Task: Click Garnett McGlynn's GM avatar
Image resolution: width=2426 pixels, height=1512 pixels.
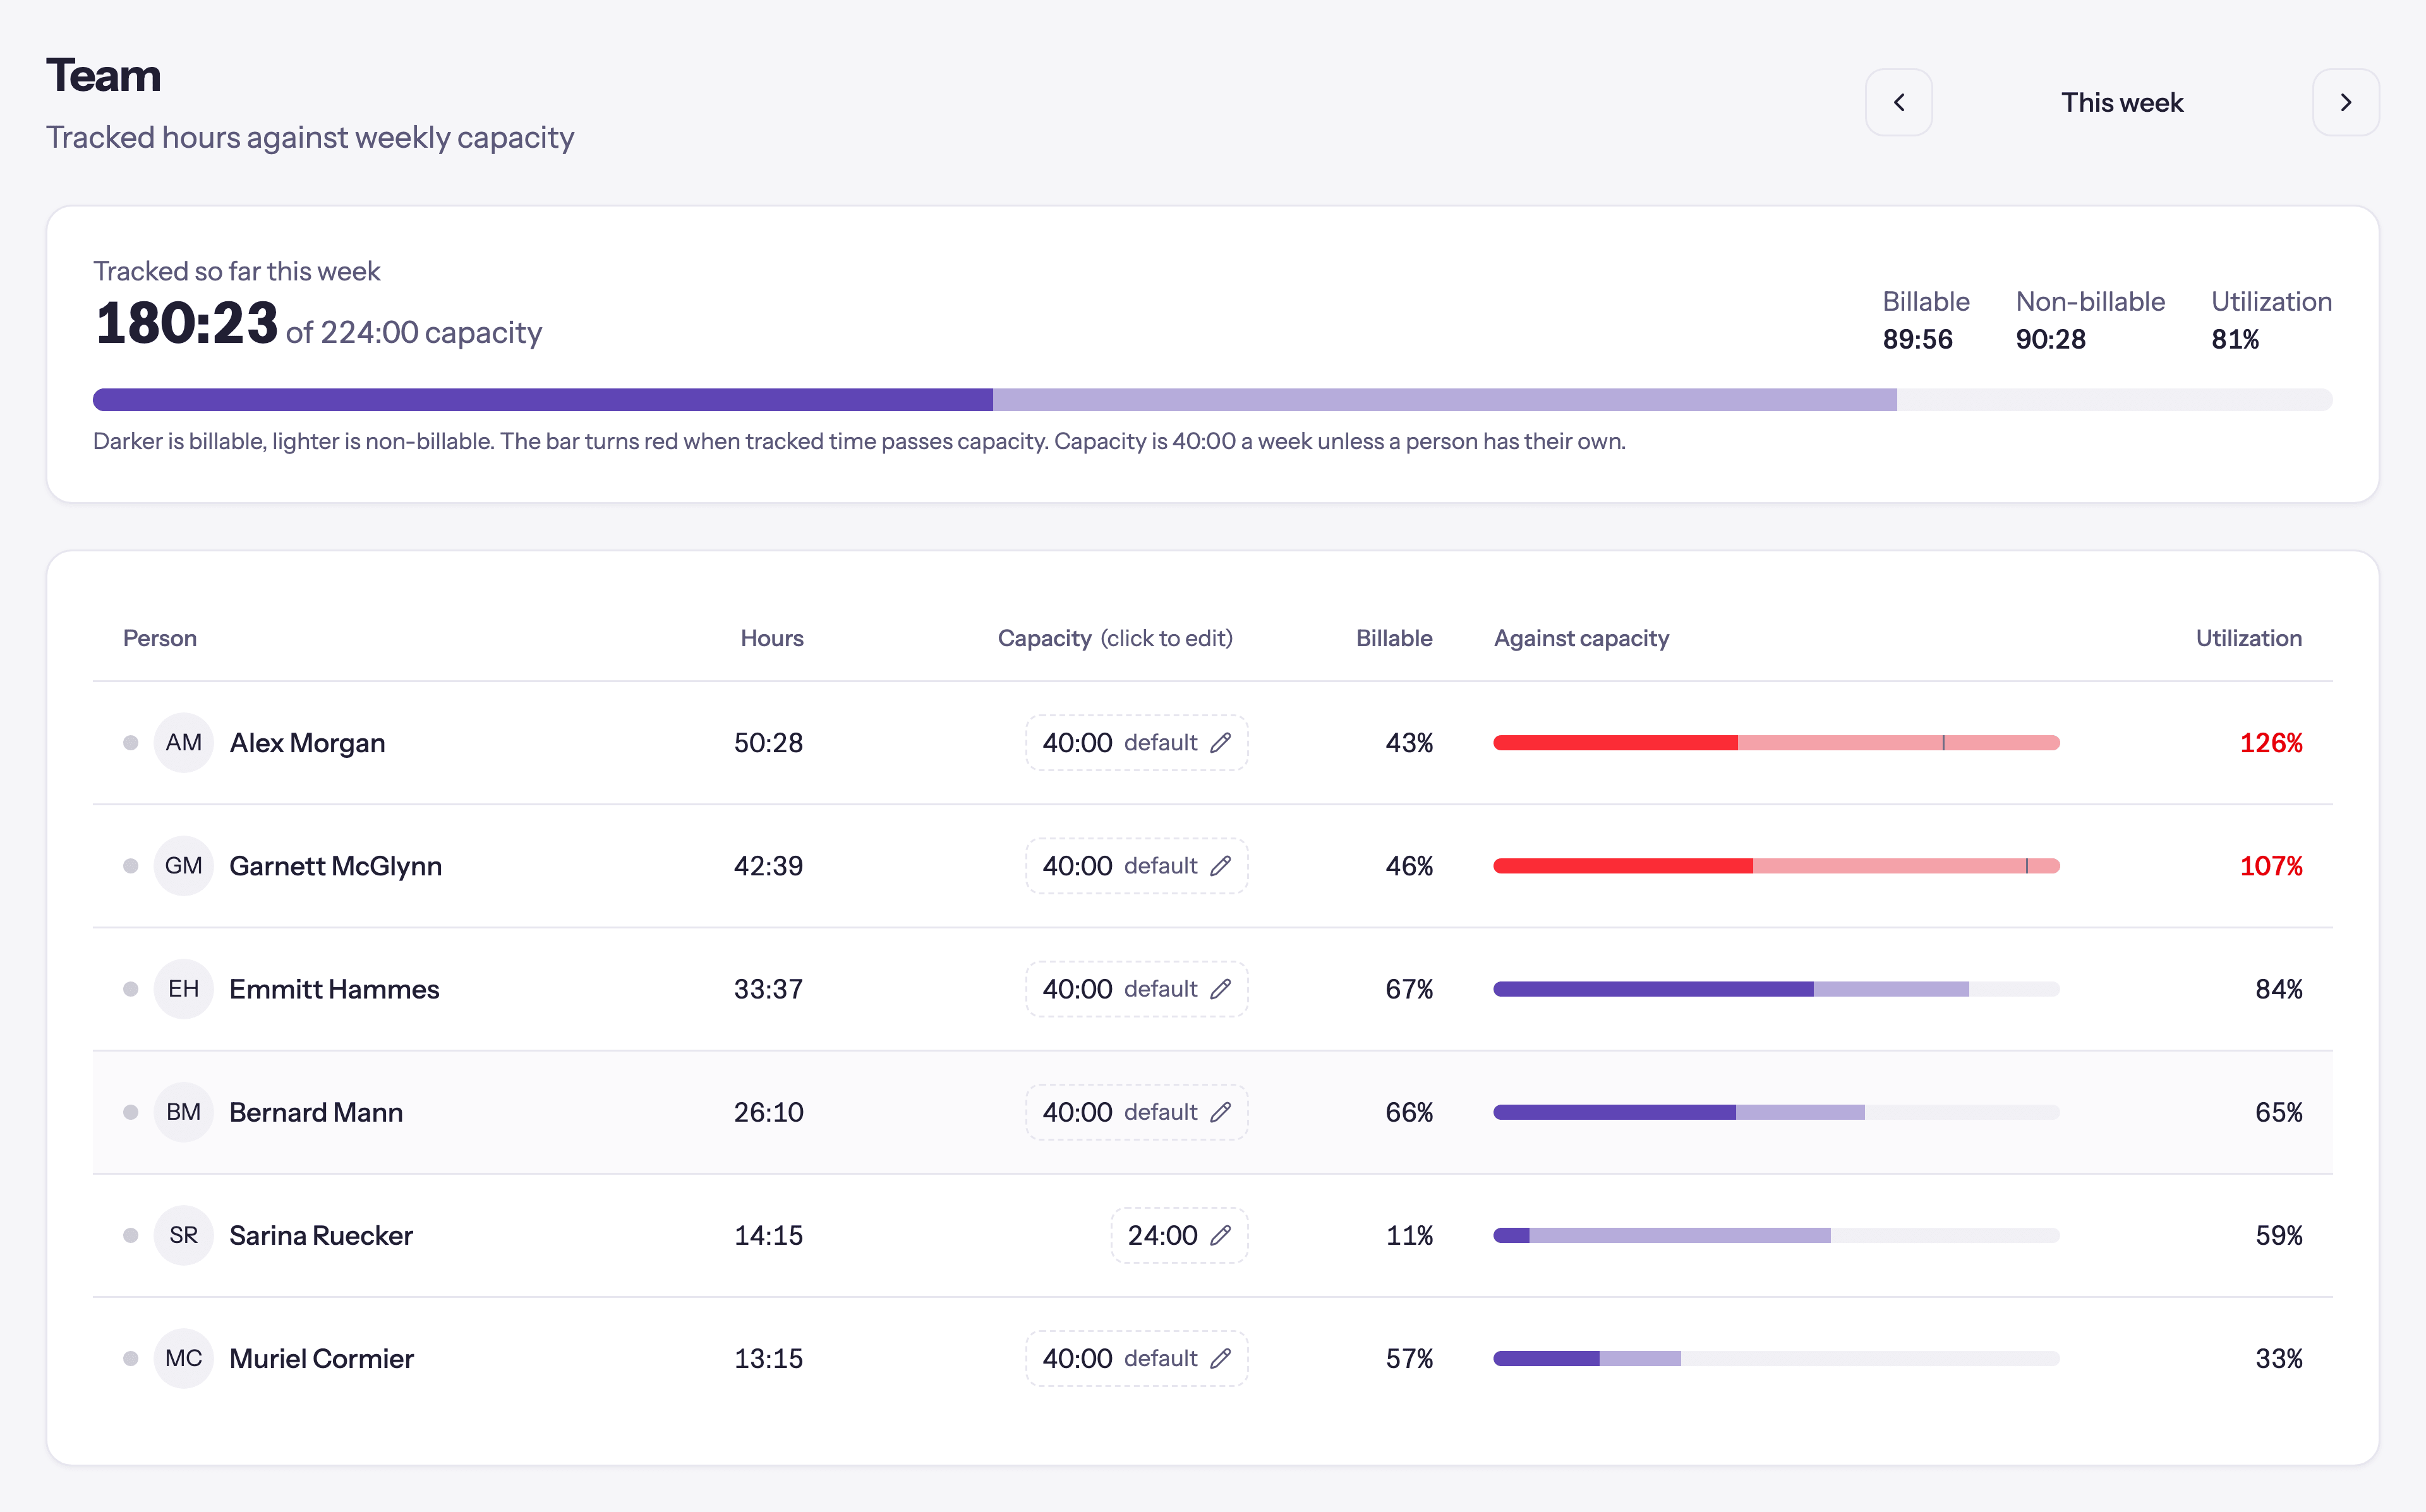Action: tap(183, 865)
